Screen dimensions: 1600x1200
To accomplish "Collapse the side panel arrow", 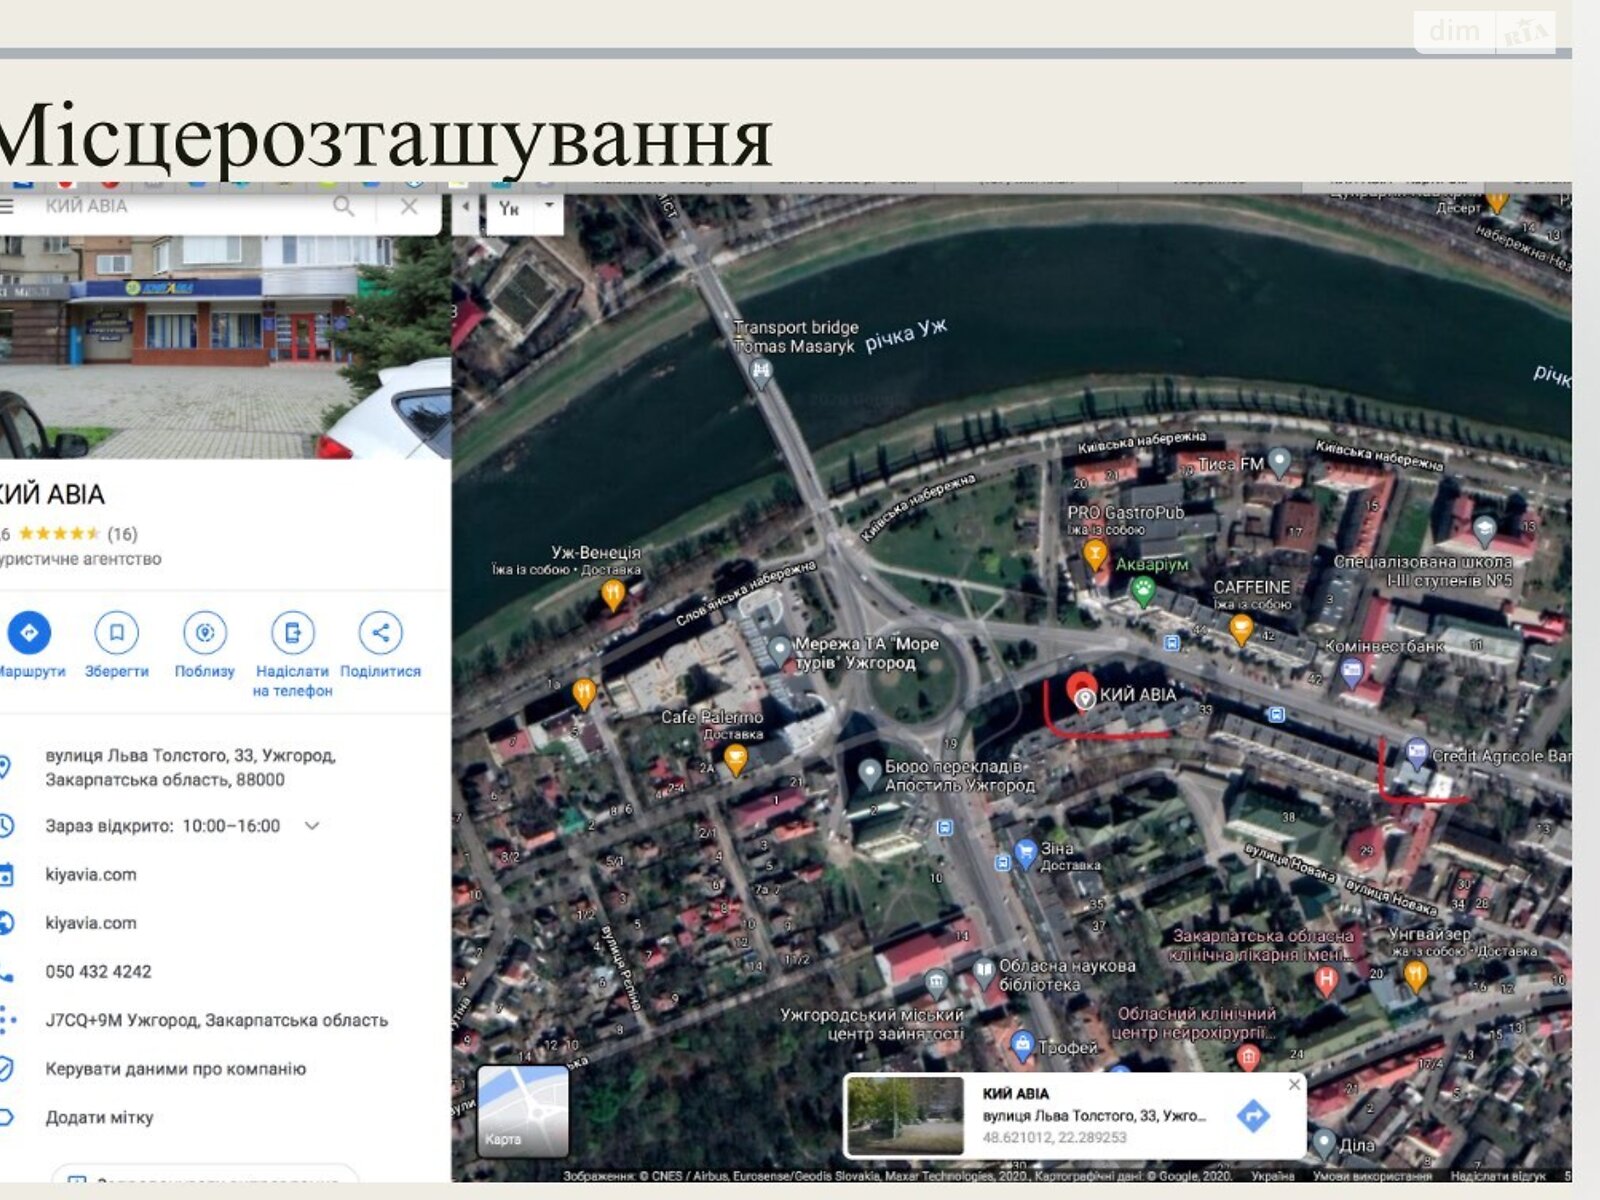I will [x=465, y=208].
